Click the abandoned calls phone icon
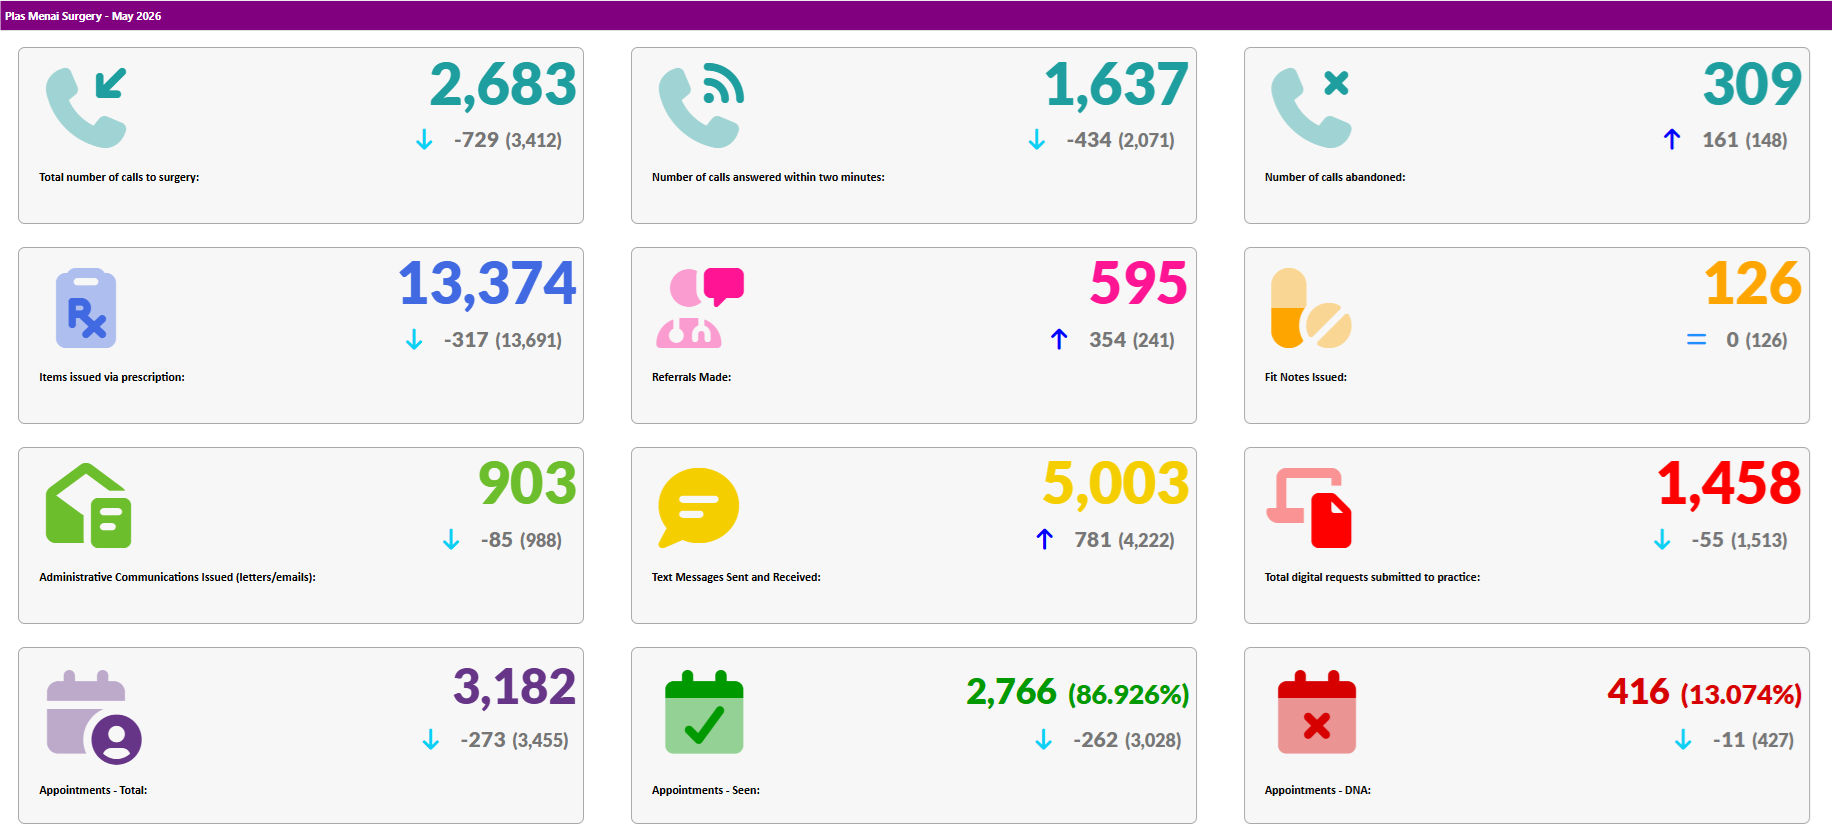This screenshot has width=1832, height=830. (1311, 107)
